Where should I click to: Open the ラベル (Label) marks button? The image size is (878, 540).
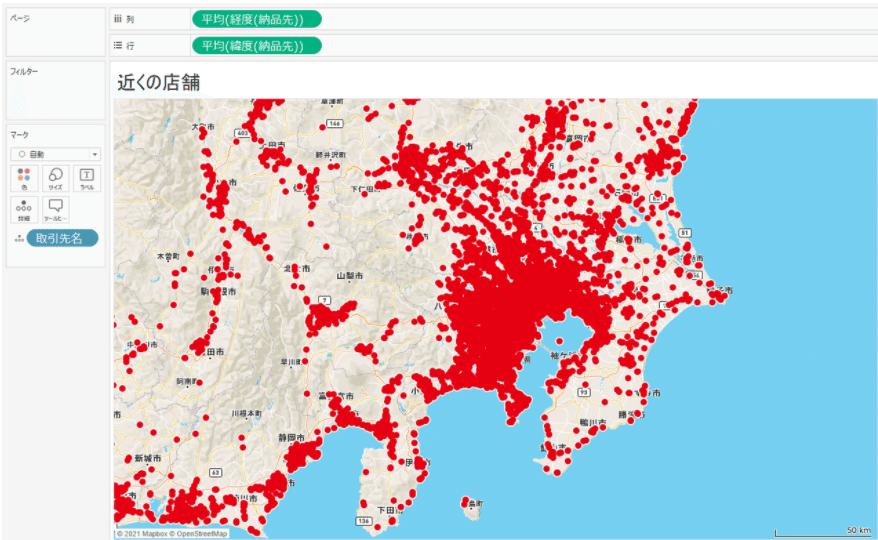(x=87, y=178)
